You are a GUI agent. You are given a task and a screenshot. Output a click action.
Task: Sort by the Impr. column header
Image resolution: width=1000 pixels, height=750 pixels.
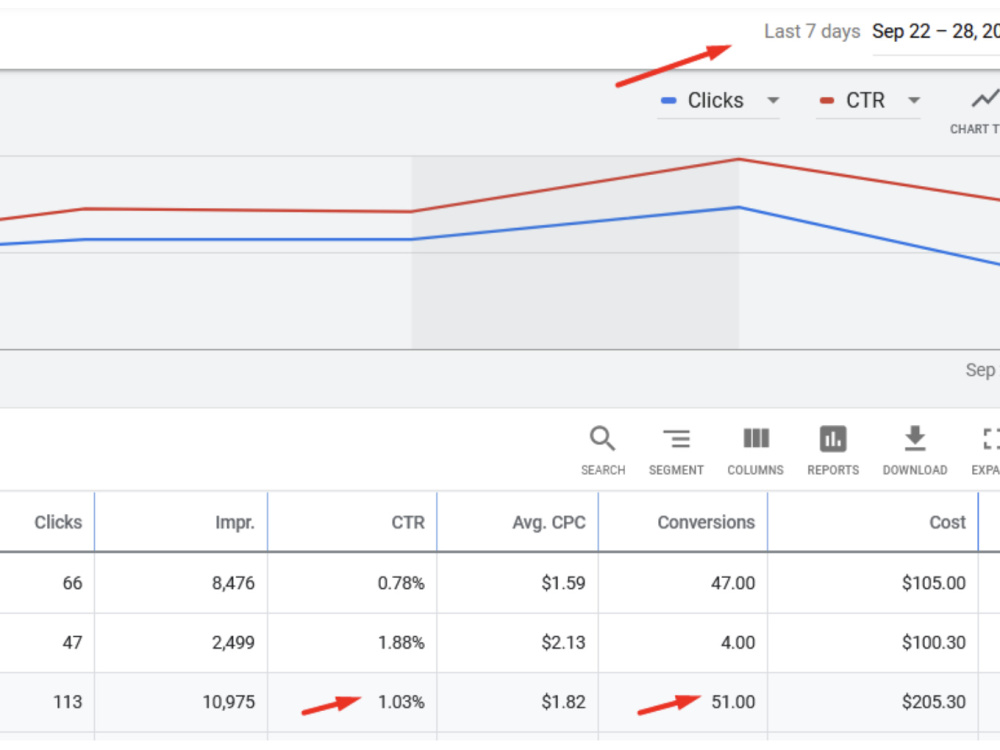(235, 522)
